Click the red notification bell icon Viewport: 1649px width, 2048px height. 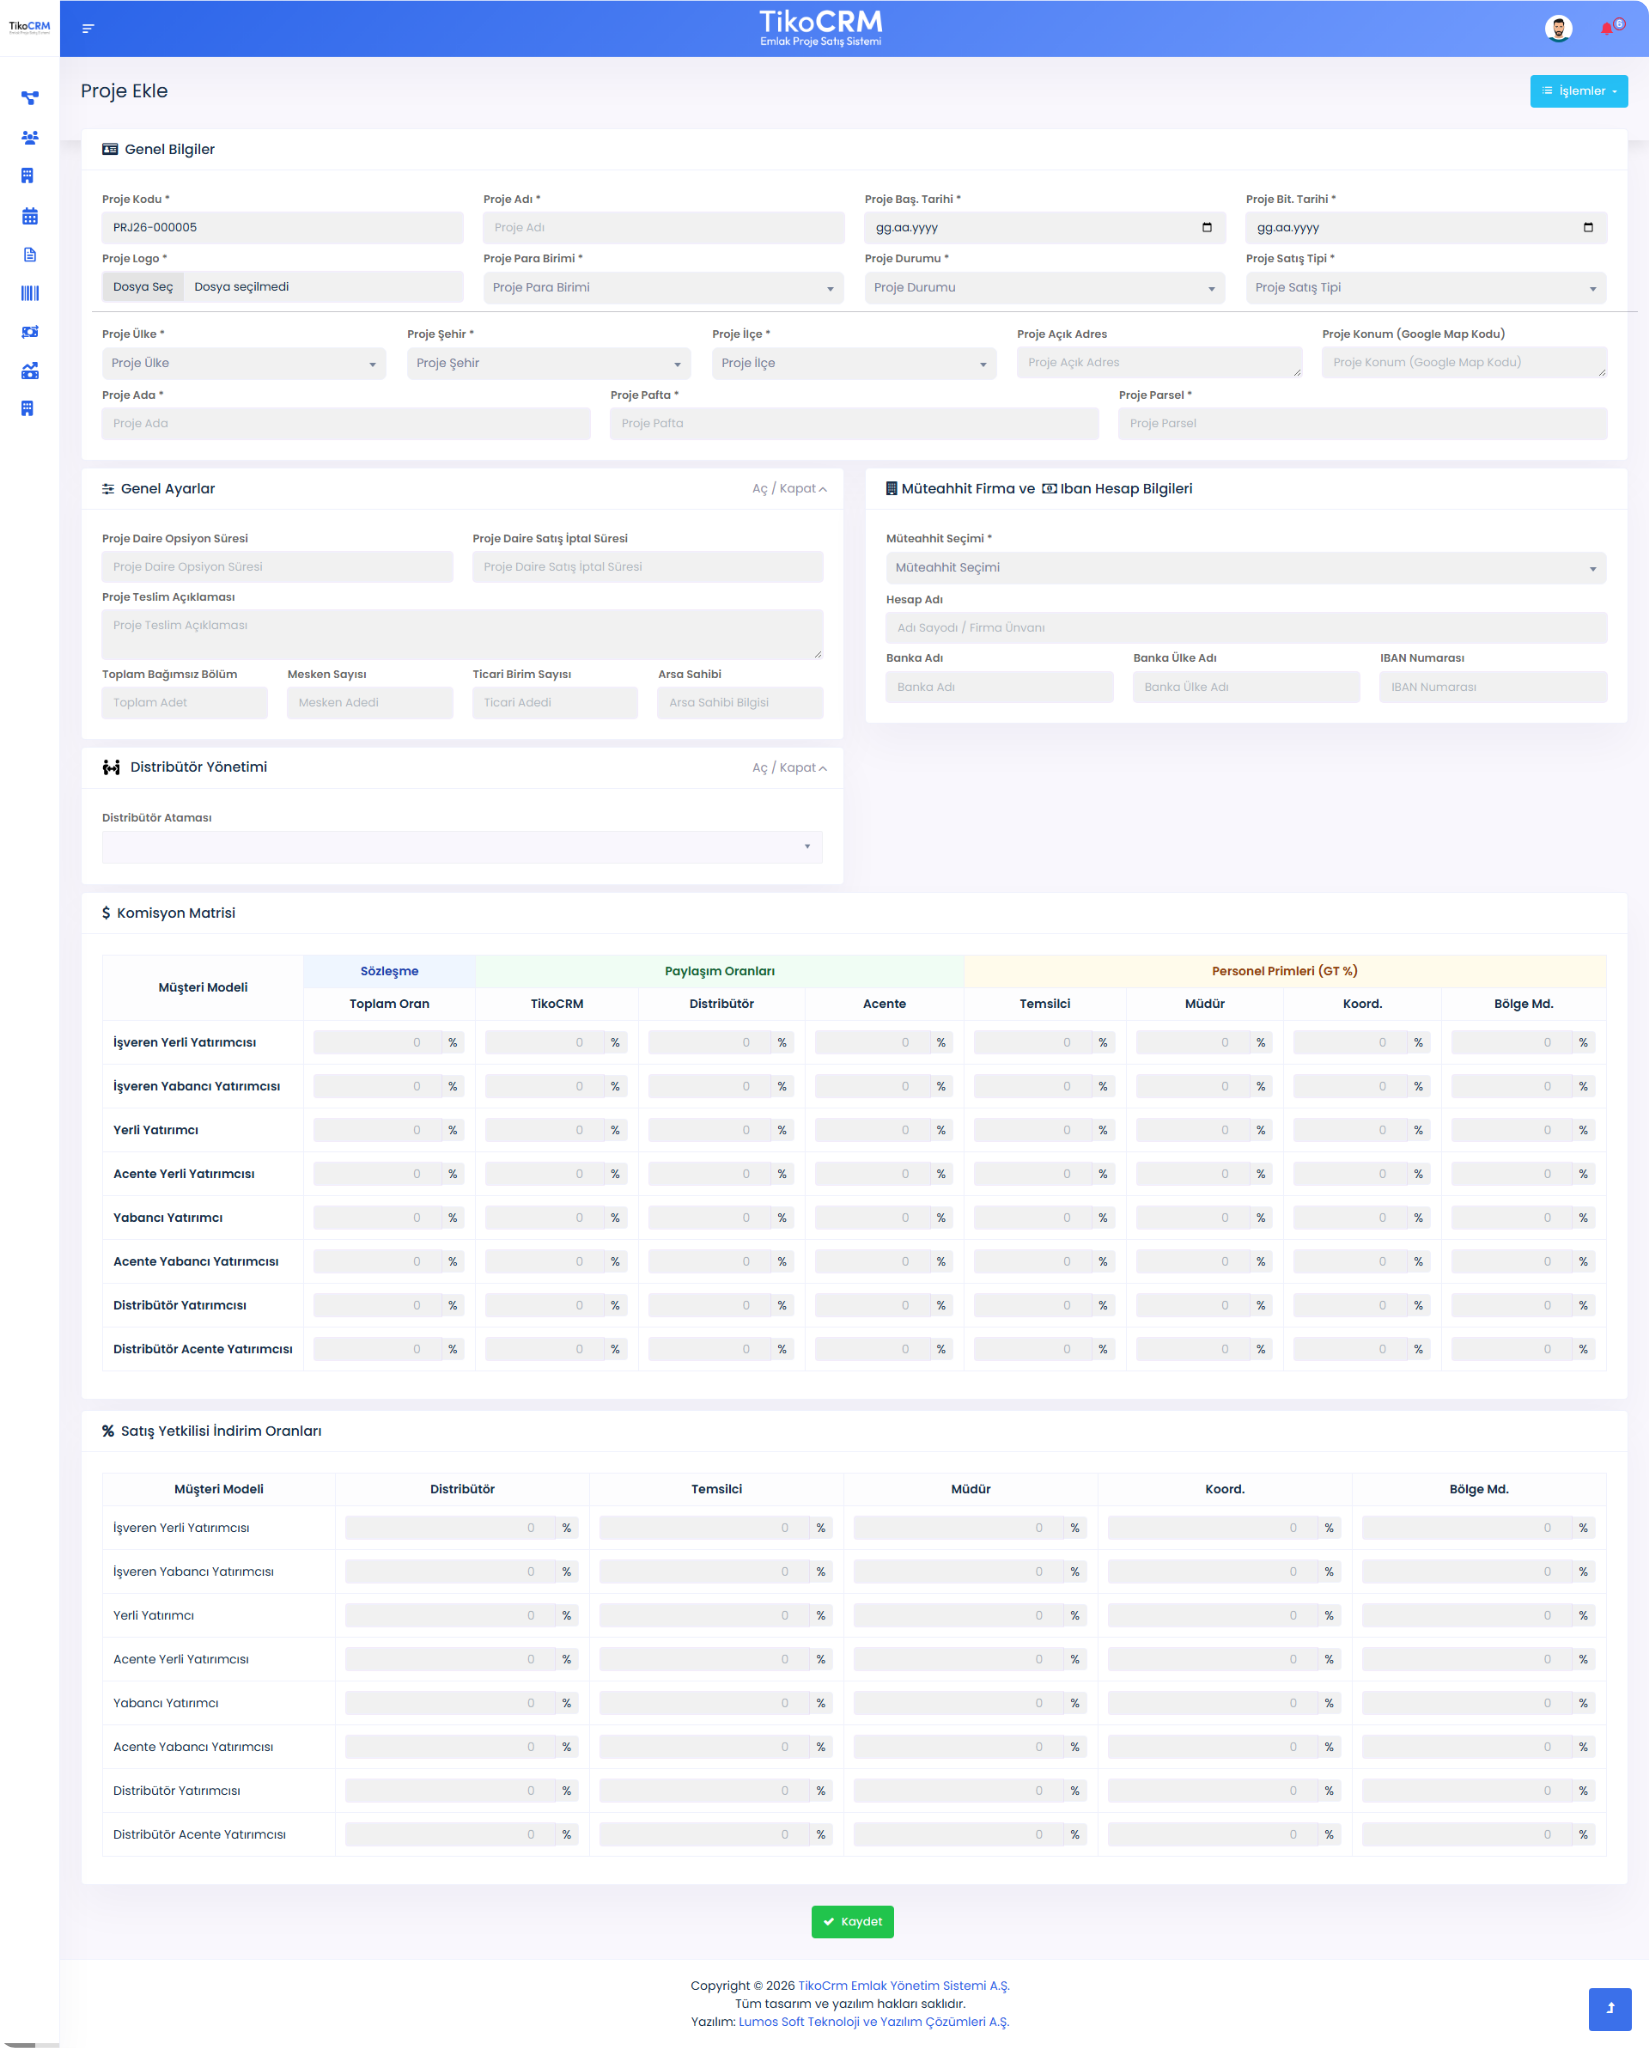click(x=1607, y=28)
